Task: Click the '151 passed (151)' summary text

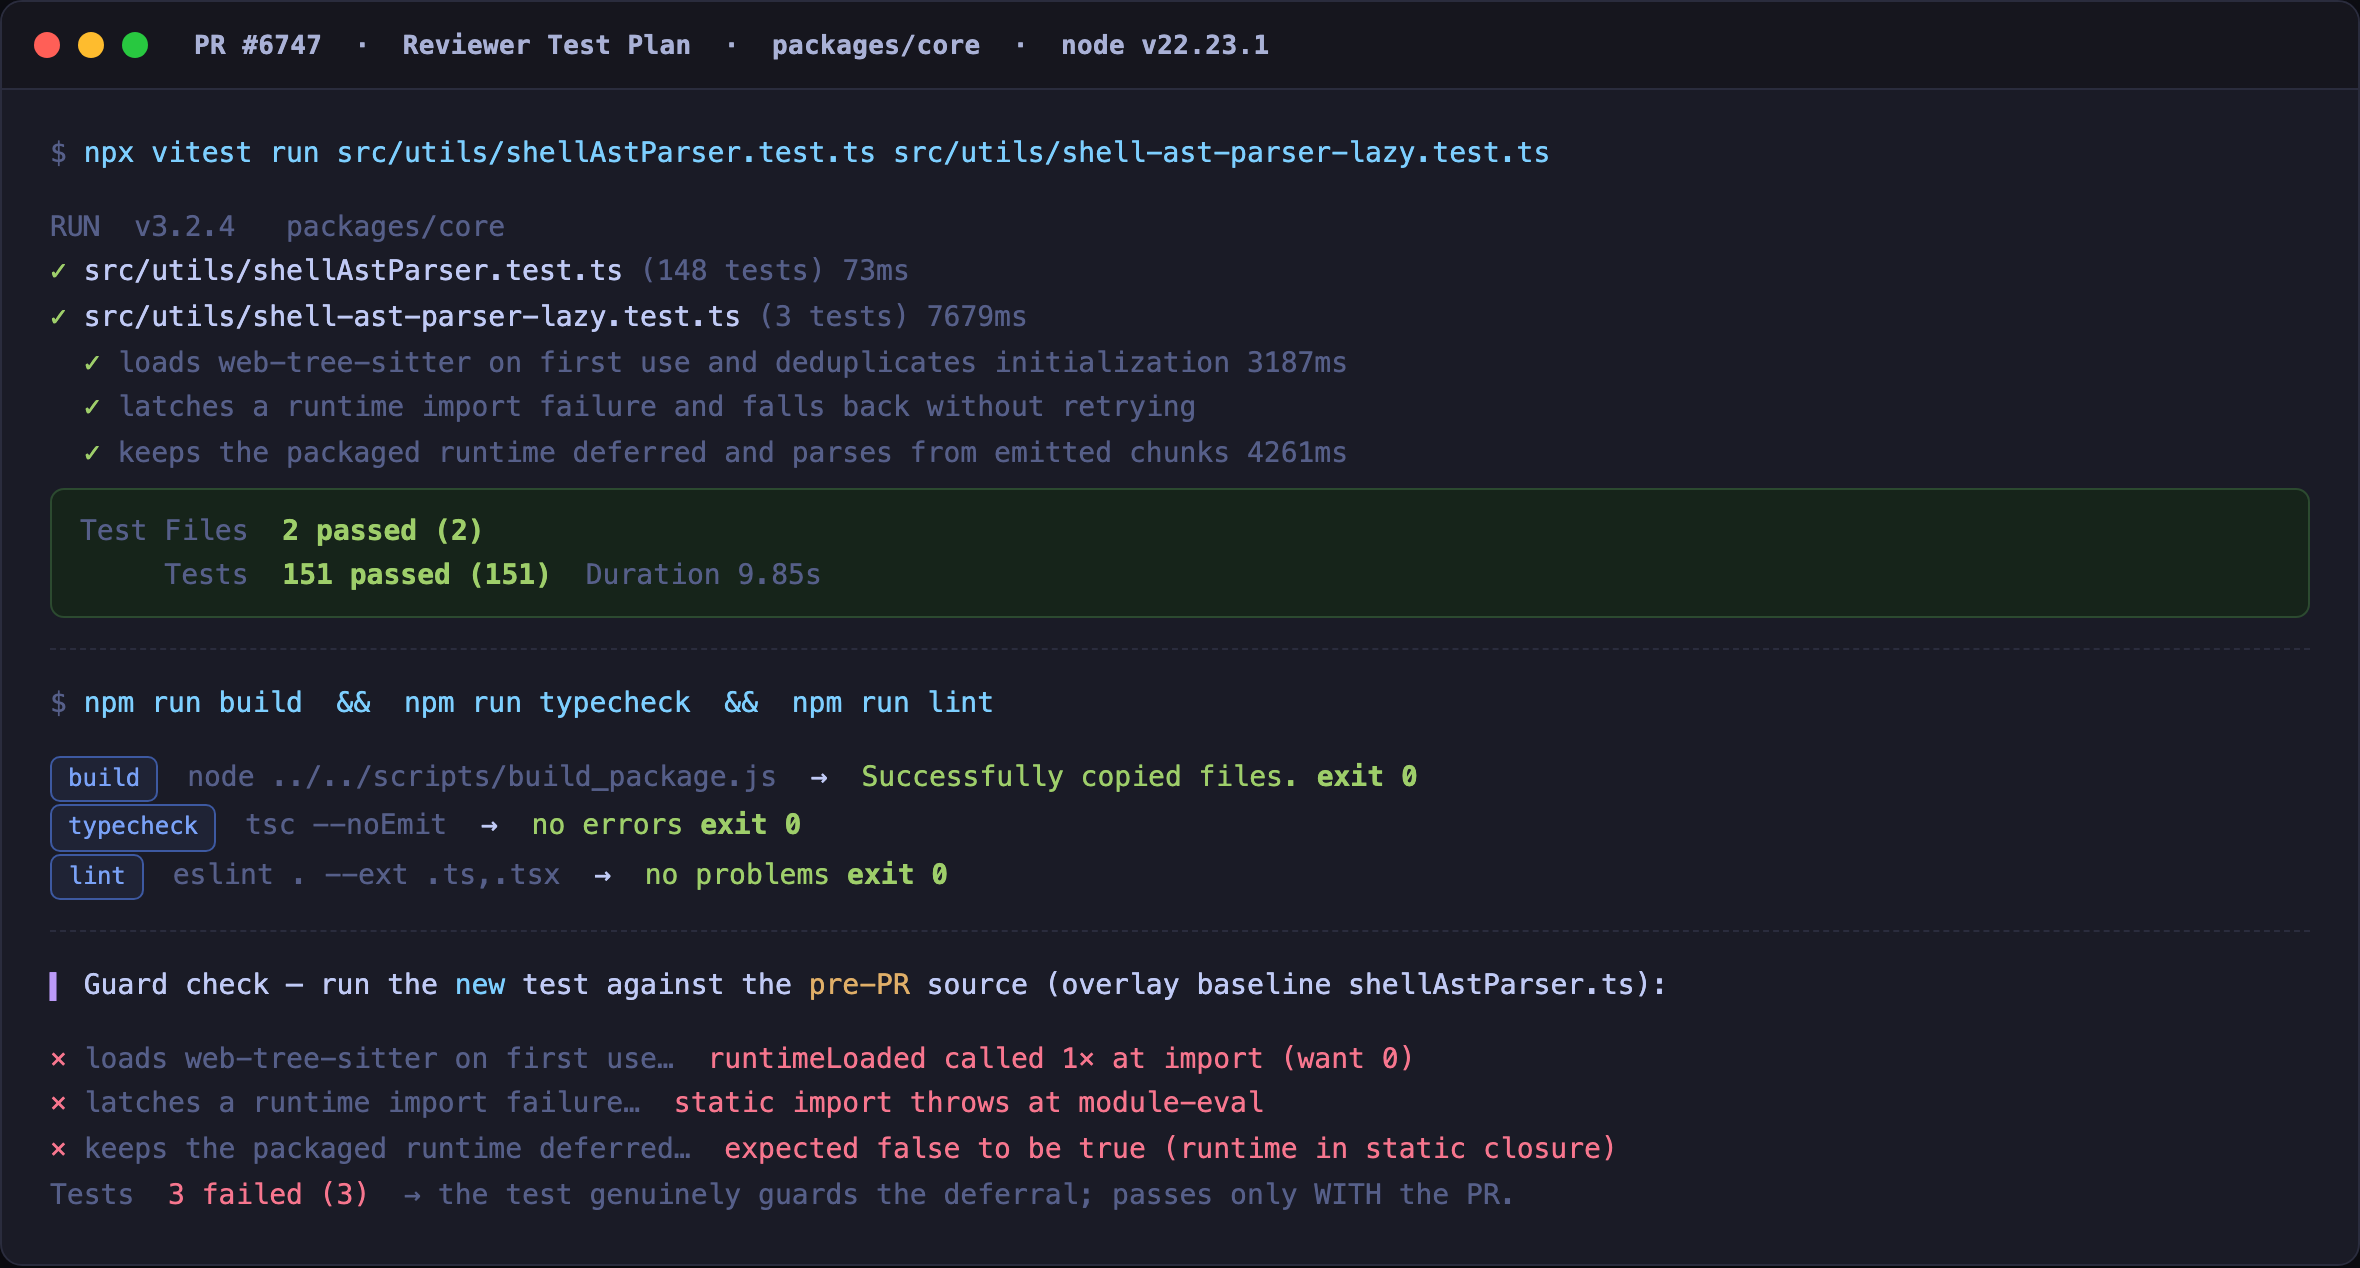Action: click(x=416, y=575)
